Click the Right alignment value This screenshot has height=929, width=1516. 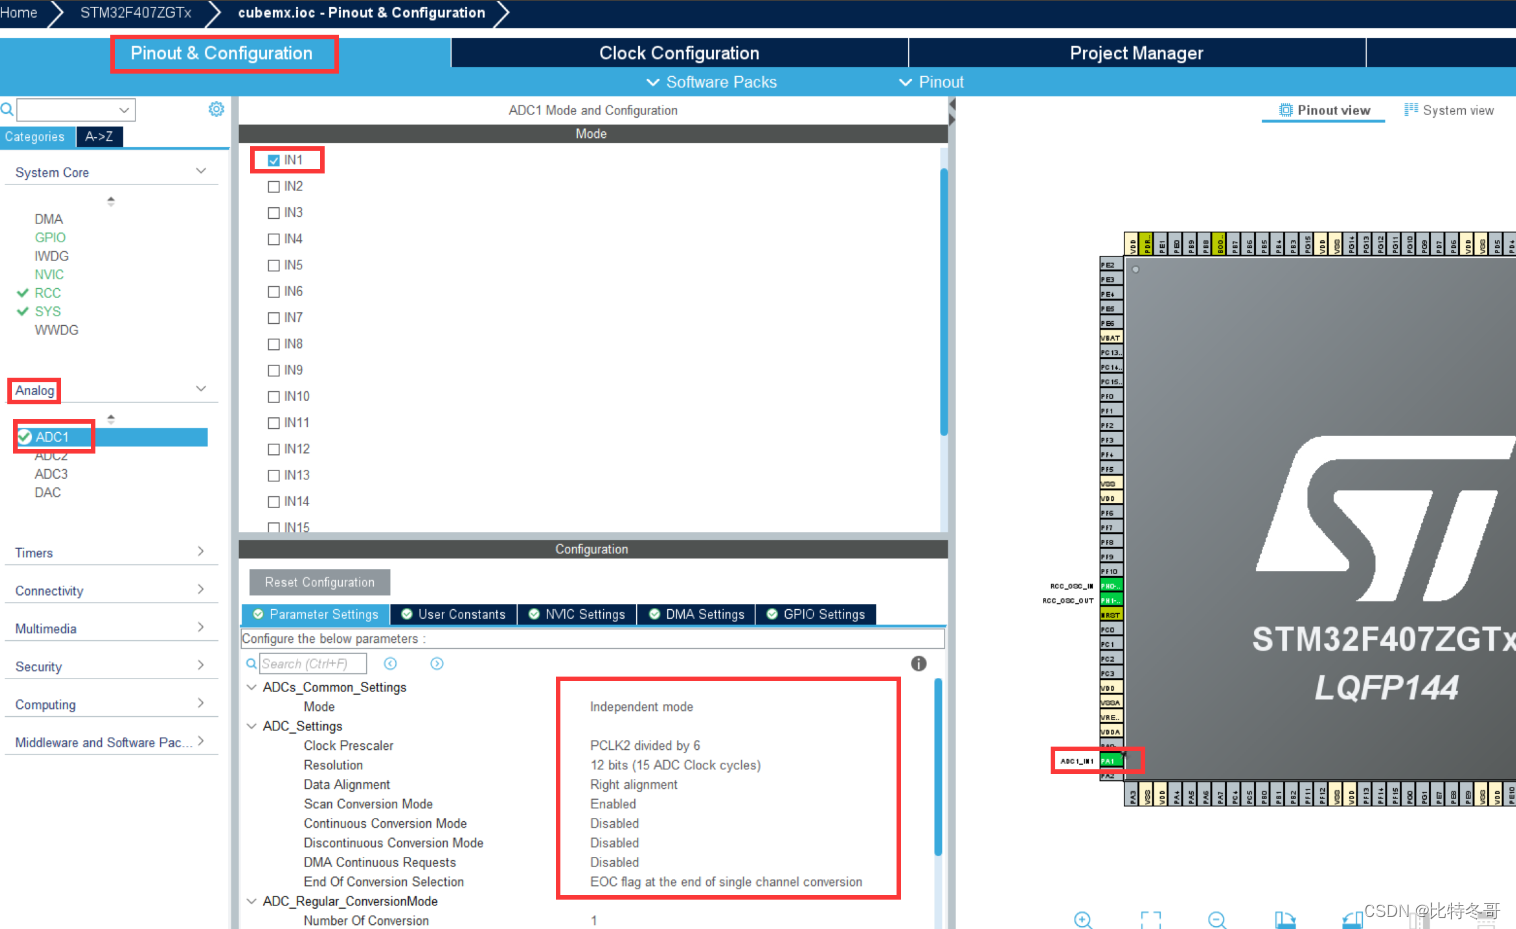tap(634, 784)
